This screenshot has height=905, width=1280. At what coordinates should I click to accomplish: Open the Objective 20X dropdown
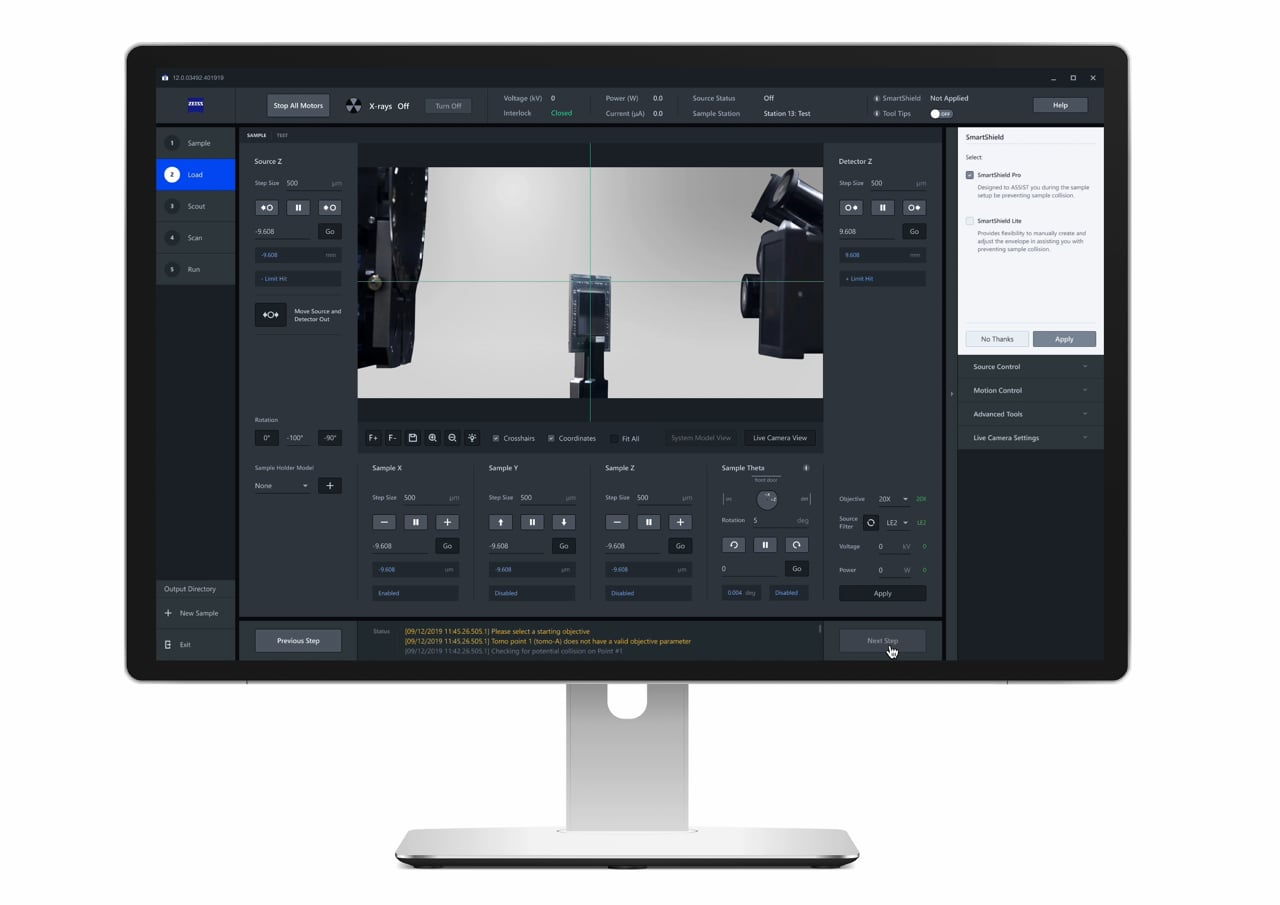892,499
